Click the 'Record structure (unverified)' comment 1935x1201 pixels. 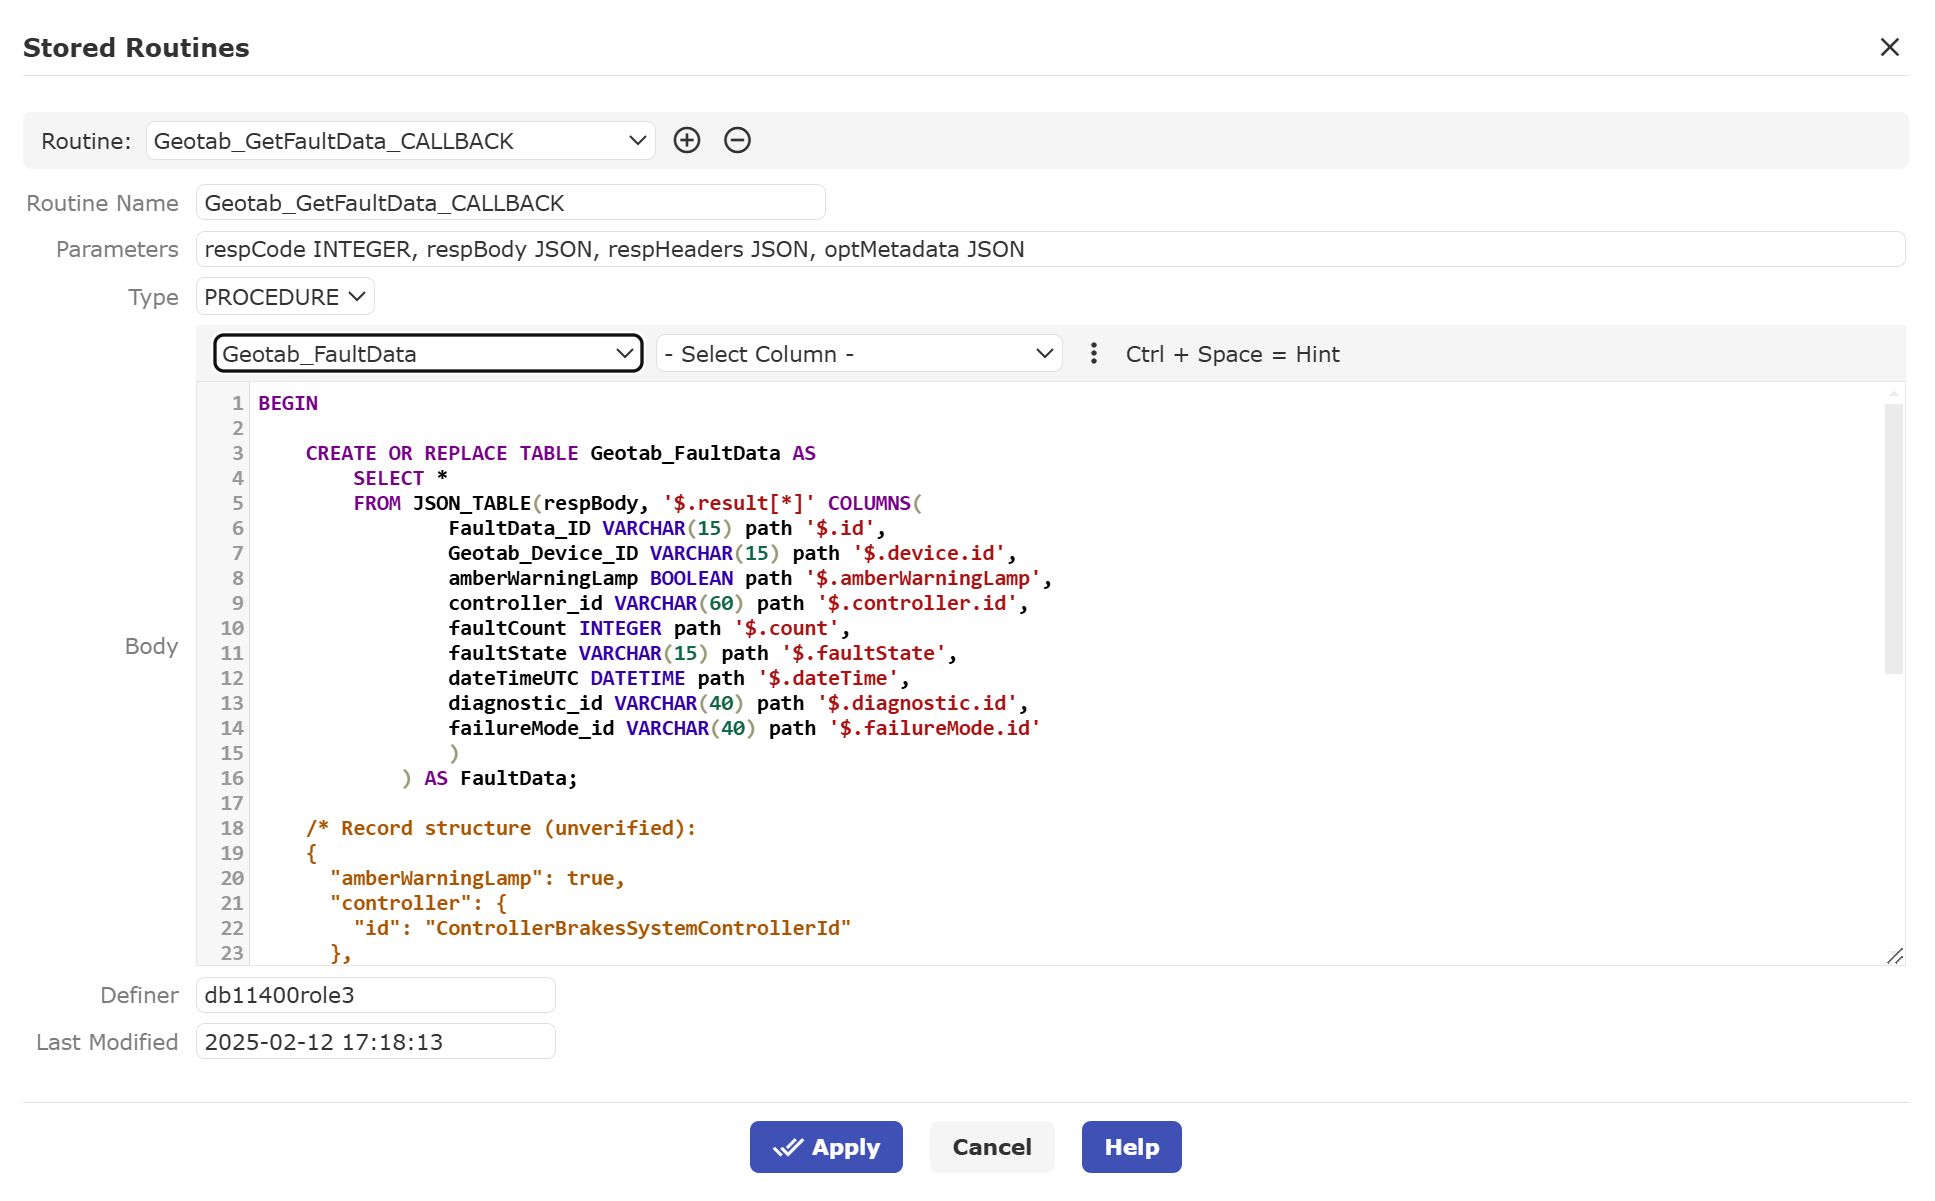tap(501, 828)
